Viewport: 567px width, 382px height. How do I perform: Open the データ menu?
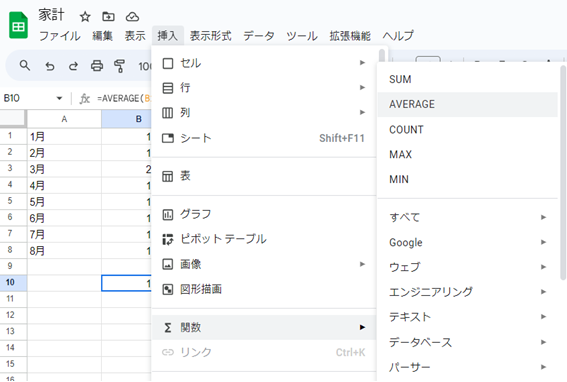coord(259,36)
